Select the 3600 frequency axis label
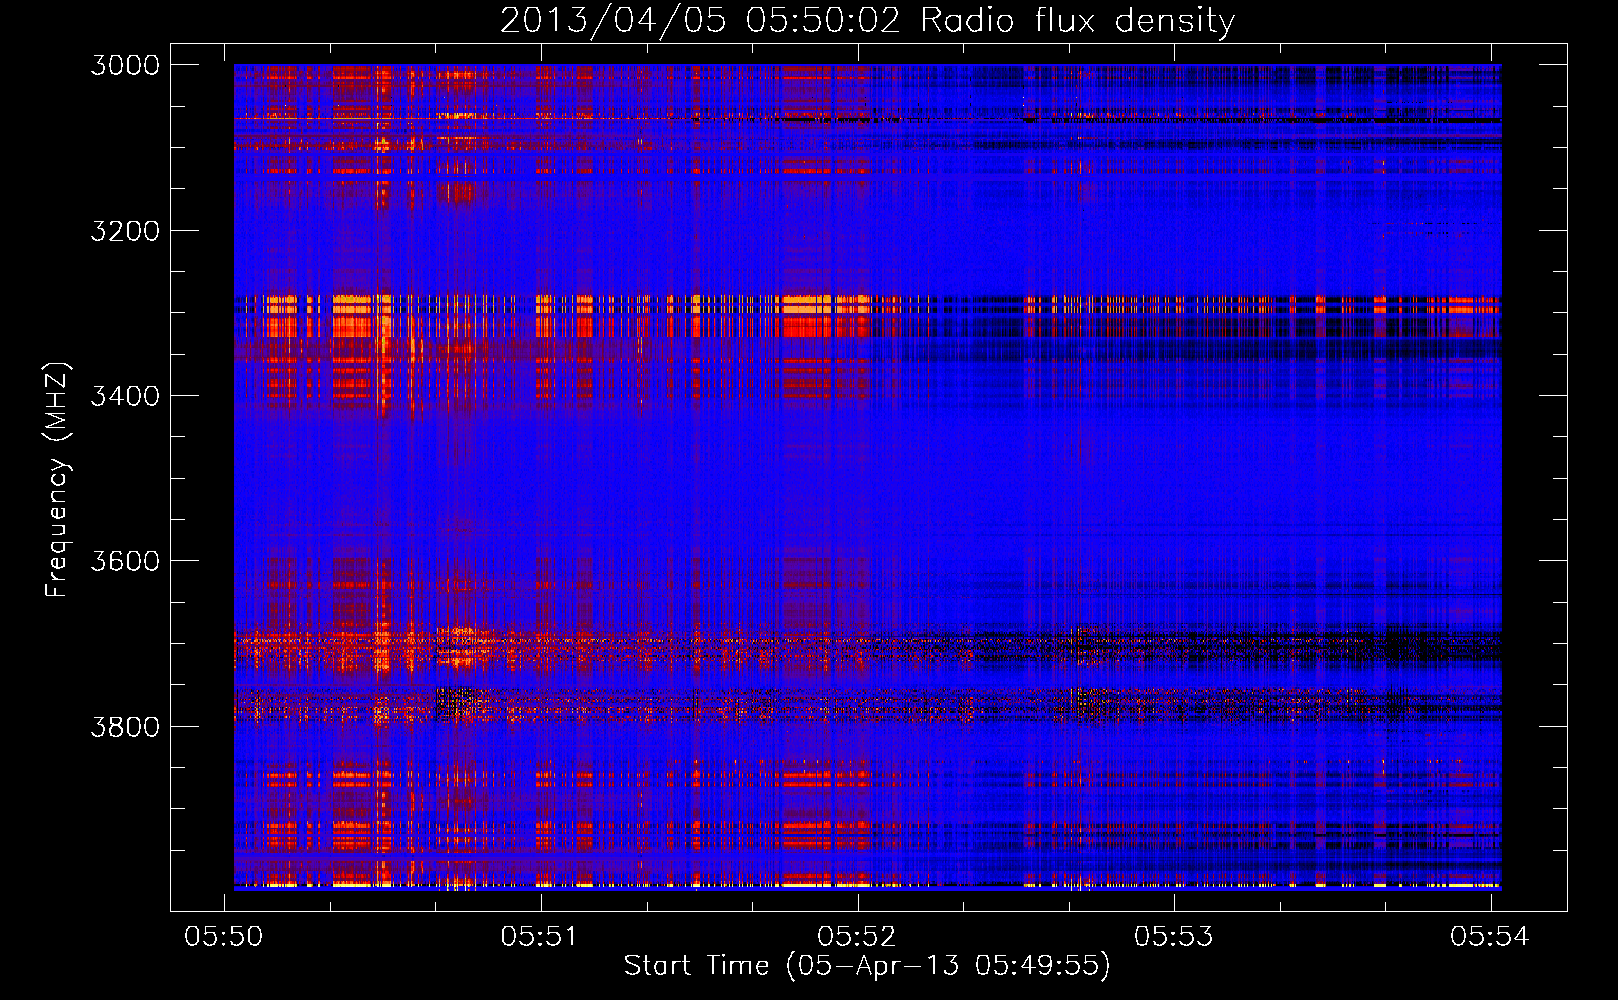The image size is (1618, 1000). 125,561
